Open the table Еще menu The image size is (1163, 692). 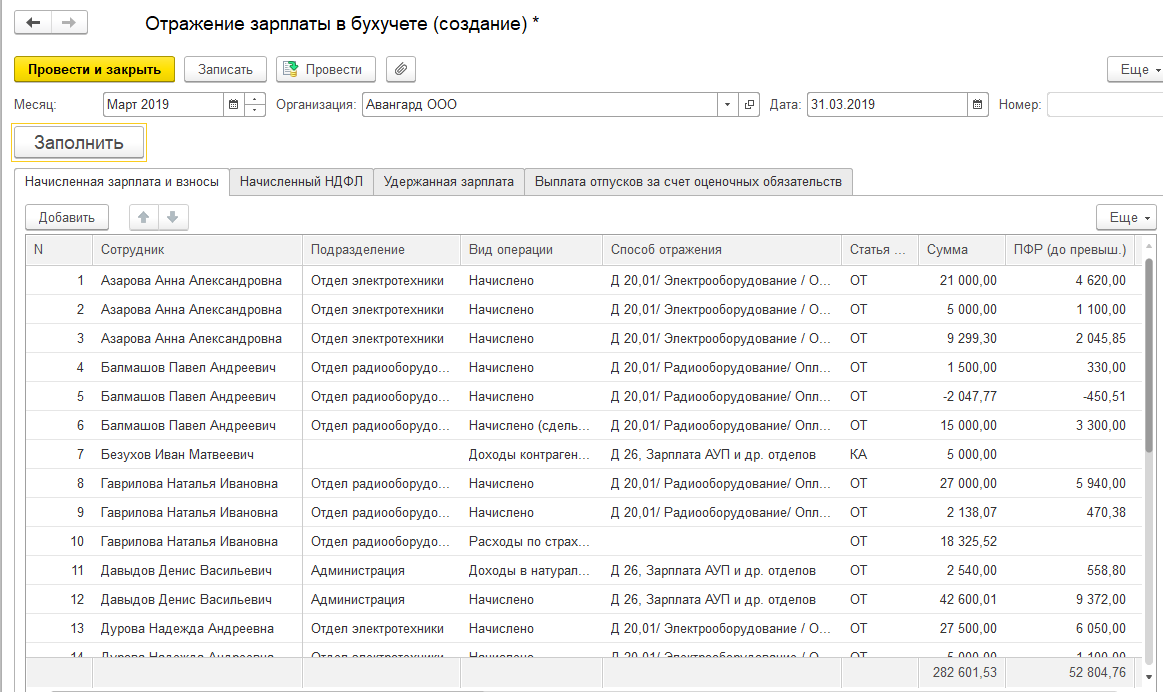click(x=1129, y=217)
